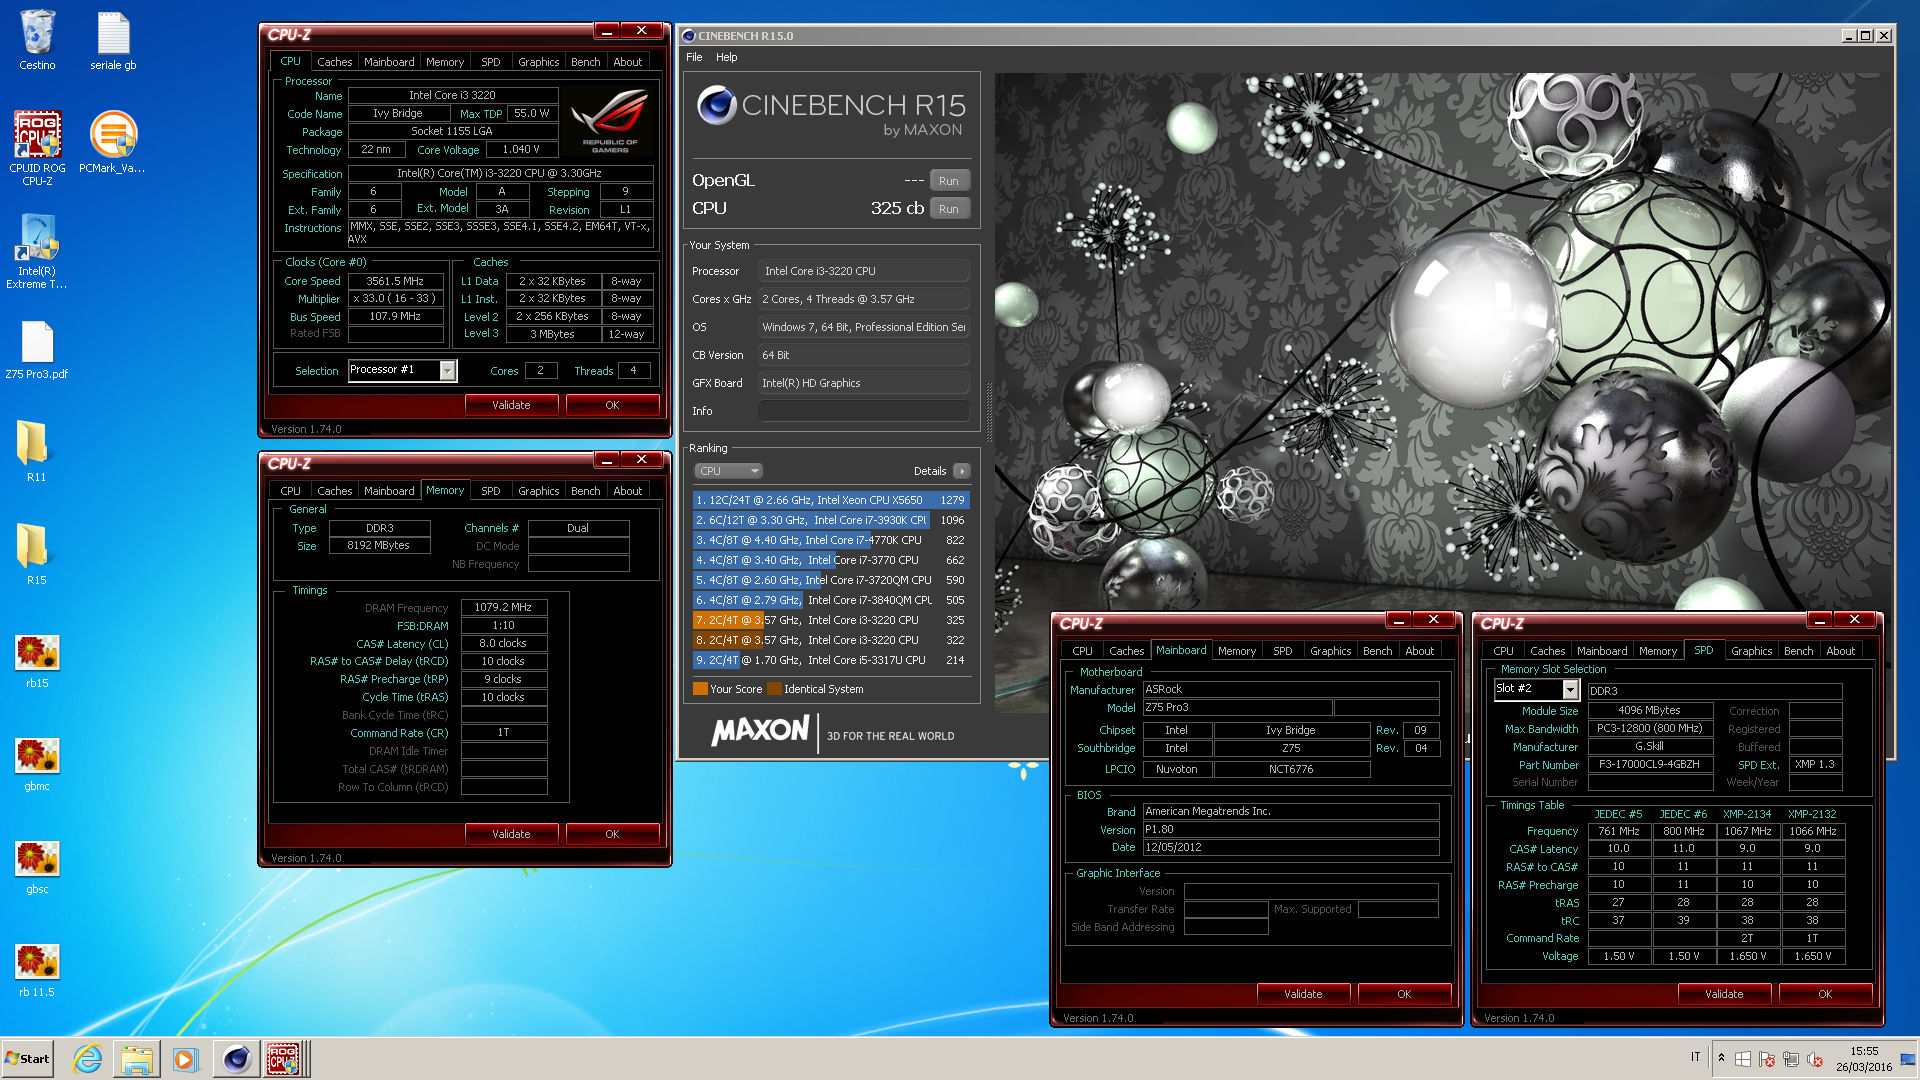
Task: Open Intel(R) Extreme Tuning shortcut
Action: pos(37,251)
